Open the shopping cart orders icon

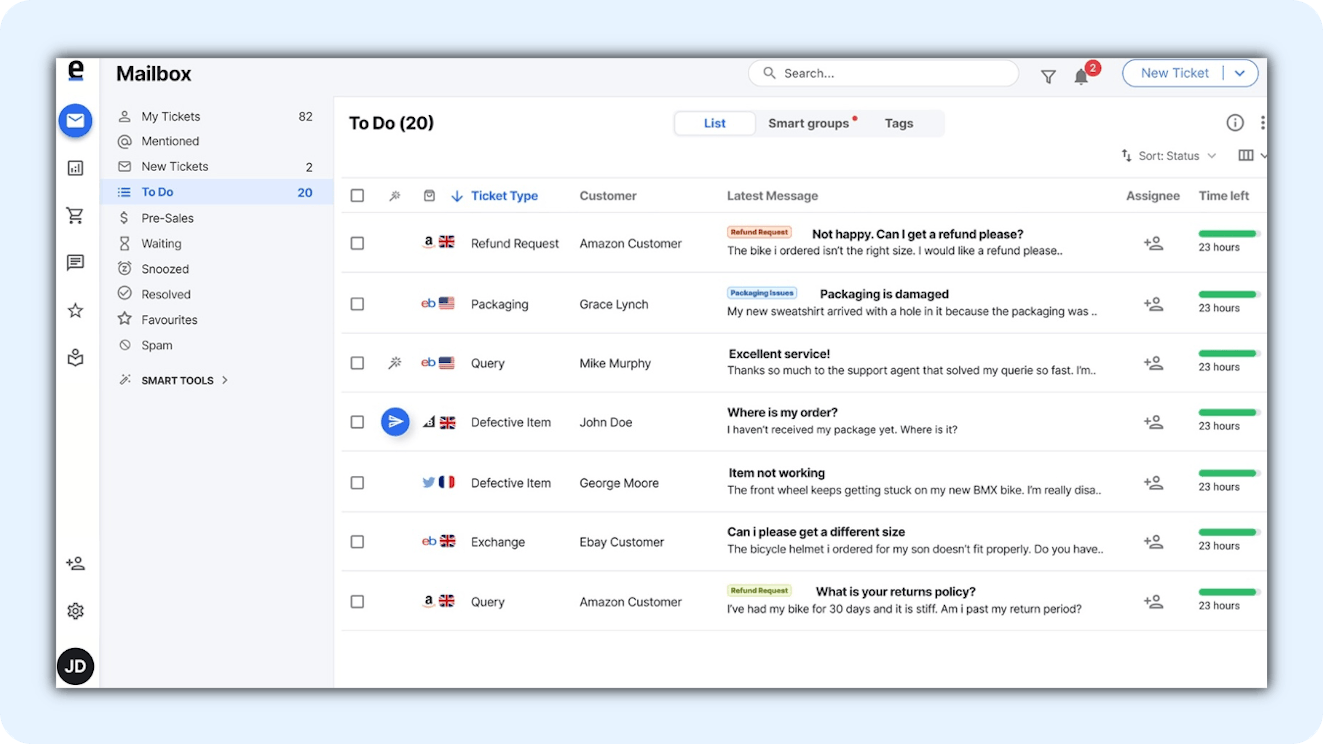(x=75, y=215)
